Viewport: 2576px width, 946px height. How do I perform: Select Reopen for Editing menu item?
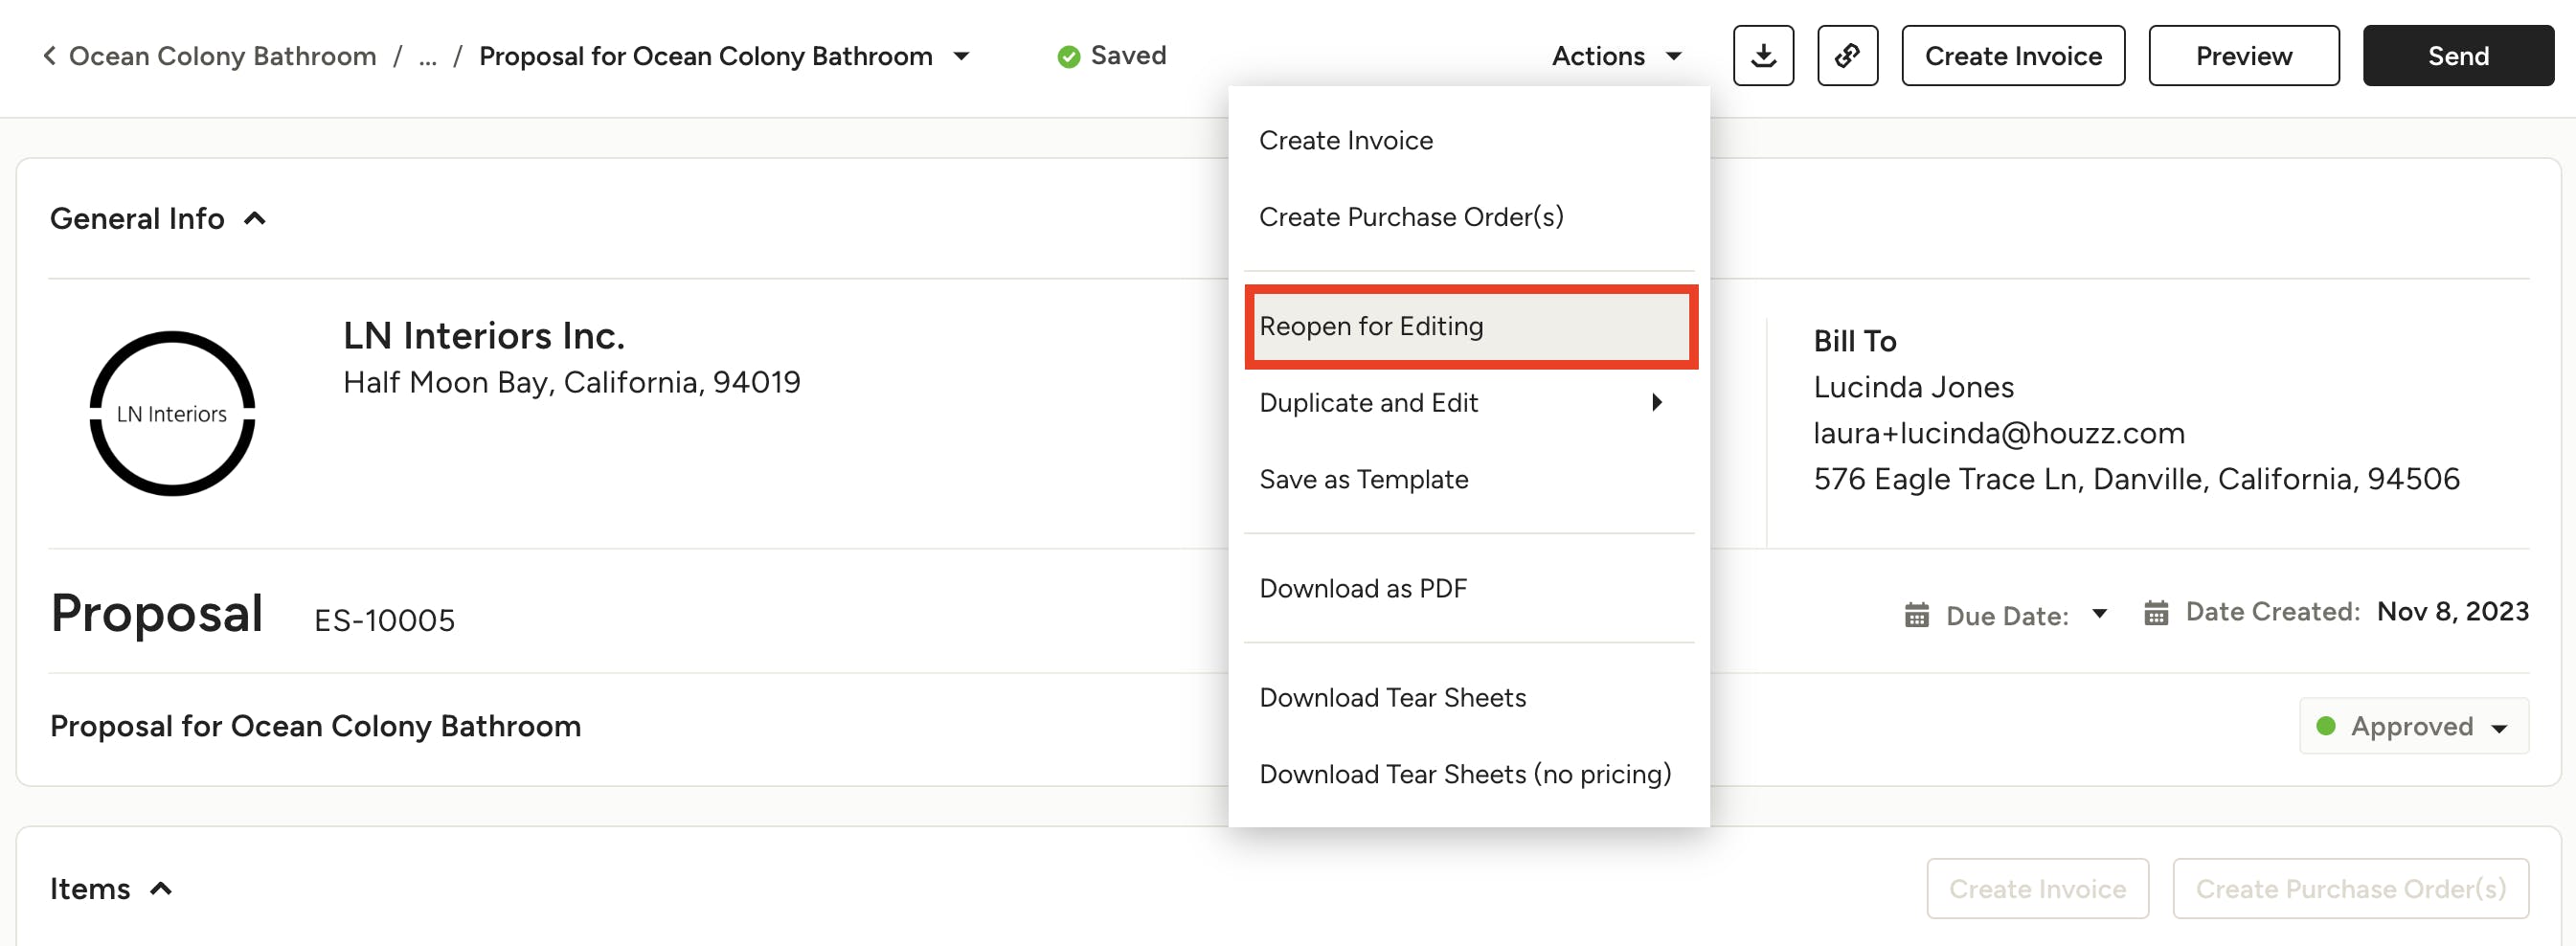tap(1470, 326)
